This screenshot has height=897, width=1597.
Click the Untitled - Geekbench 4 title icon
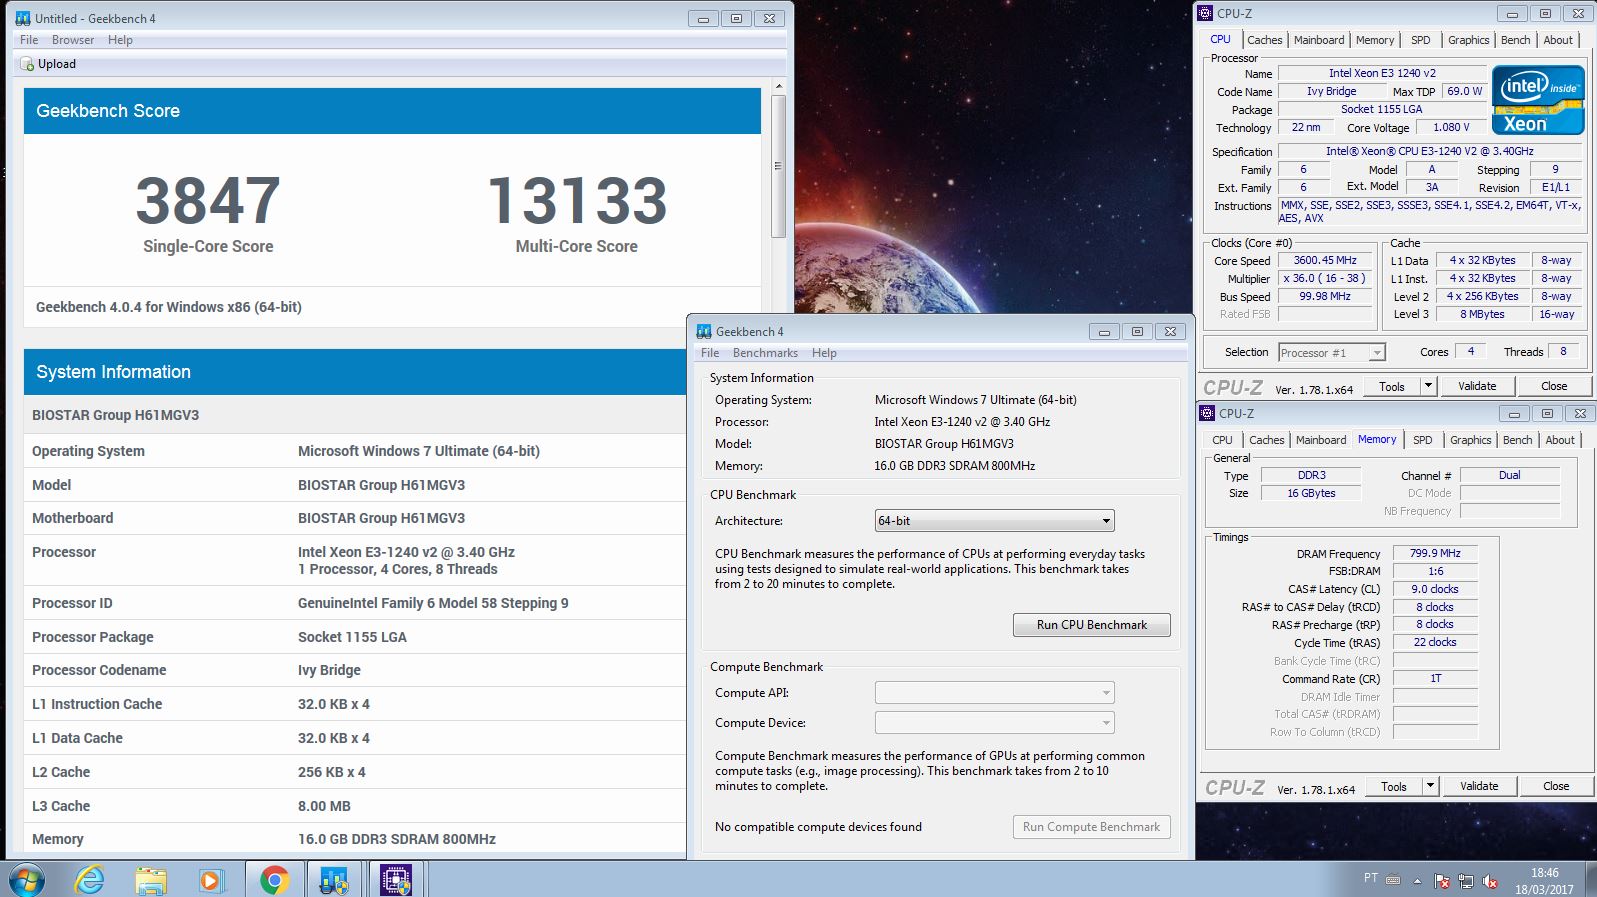pos(23,18)
